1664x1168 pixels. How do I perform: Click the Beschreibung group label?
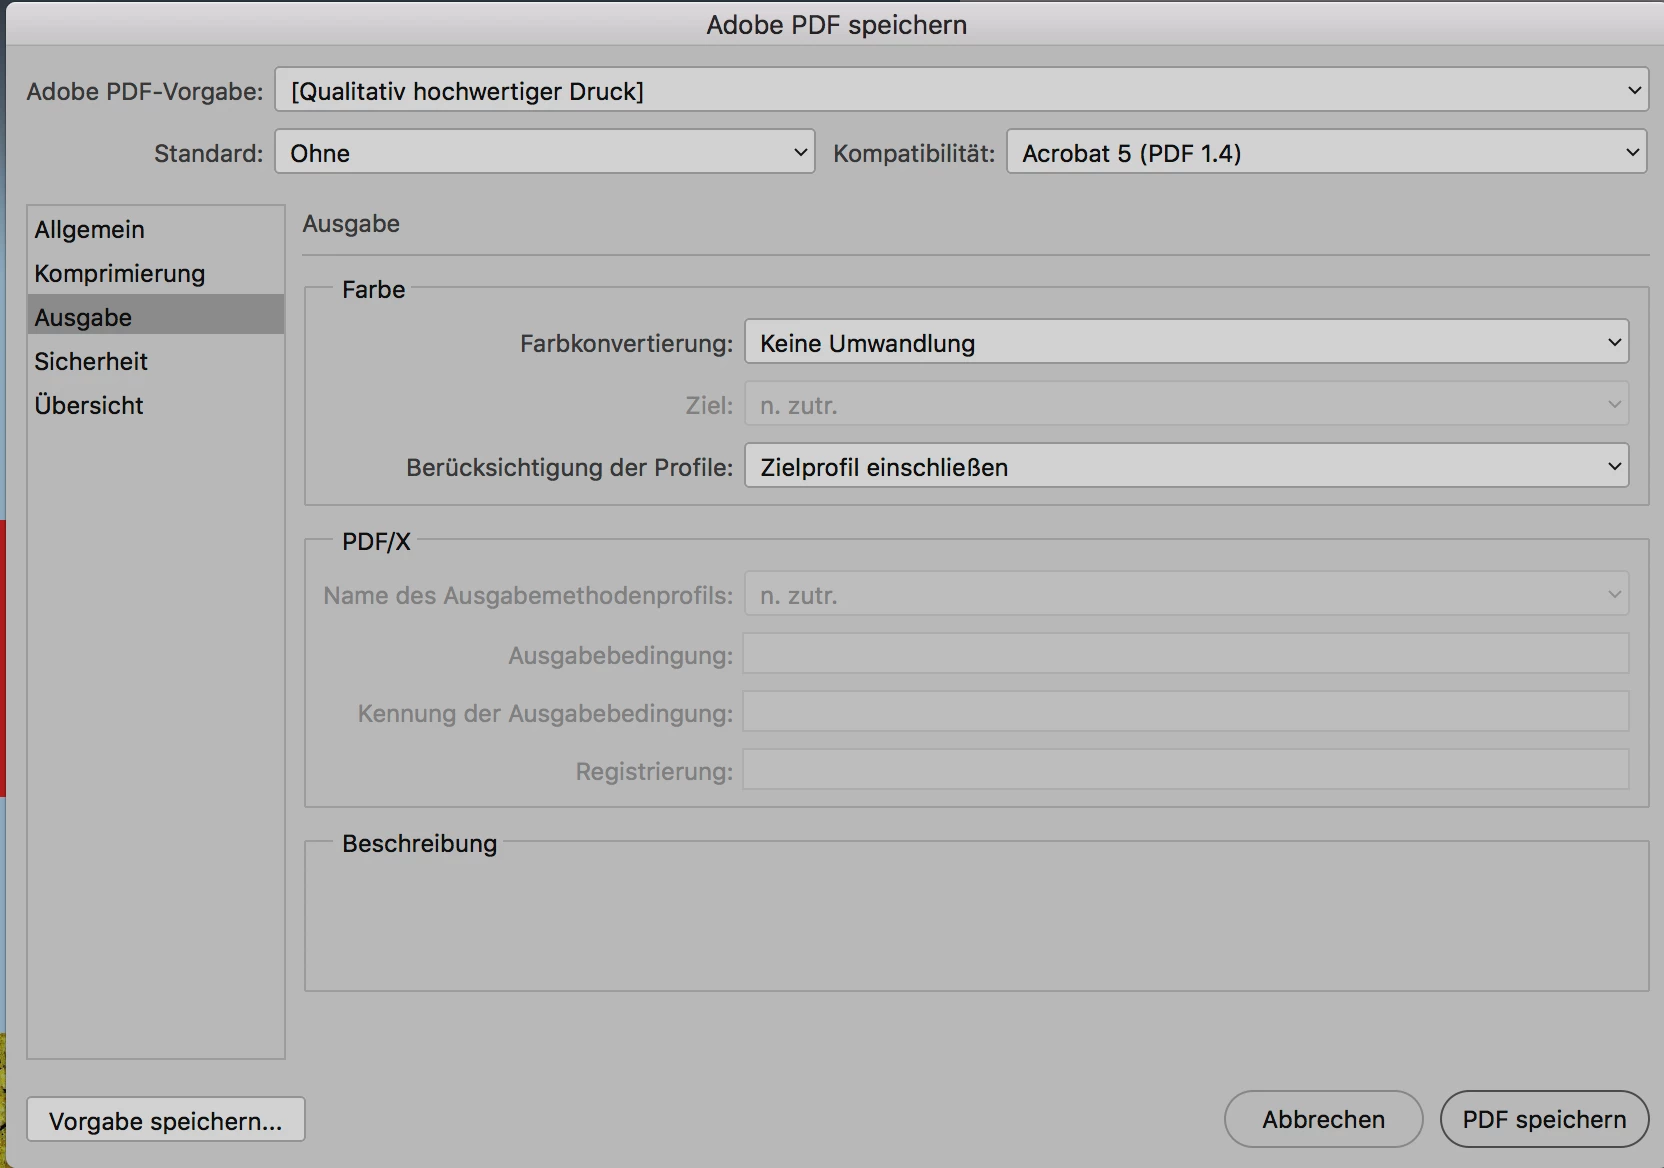click(x=419, y=843)
